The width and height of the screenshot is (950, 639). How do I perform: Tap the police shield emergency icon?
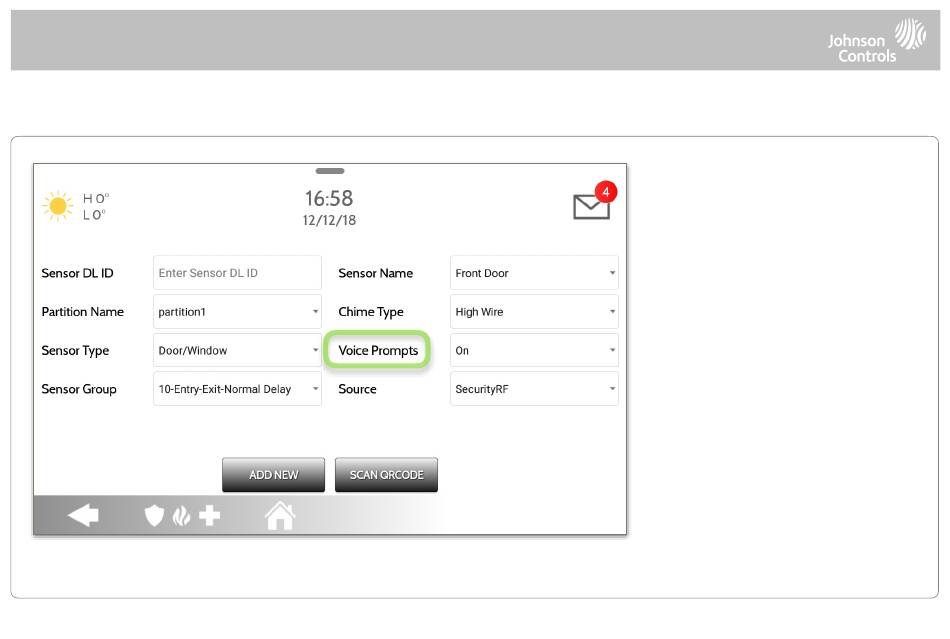point(154,516)
